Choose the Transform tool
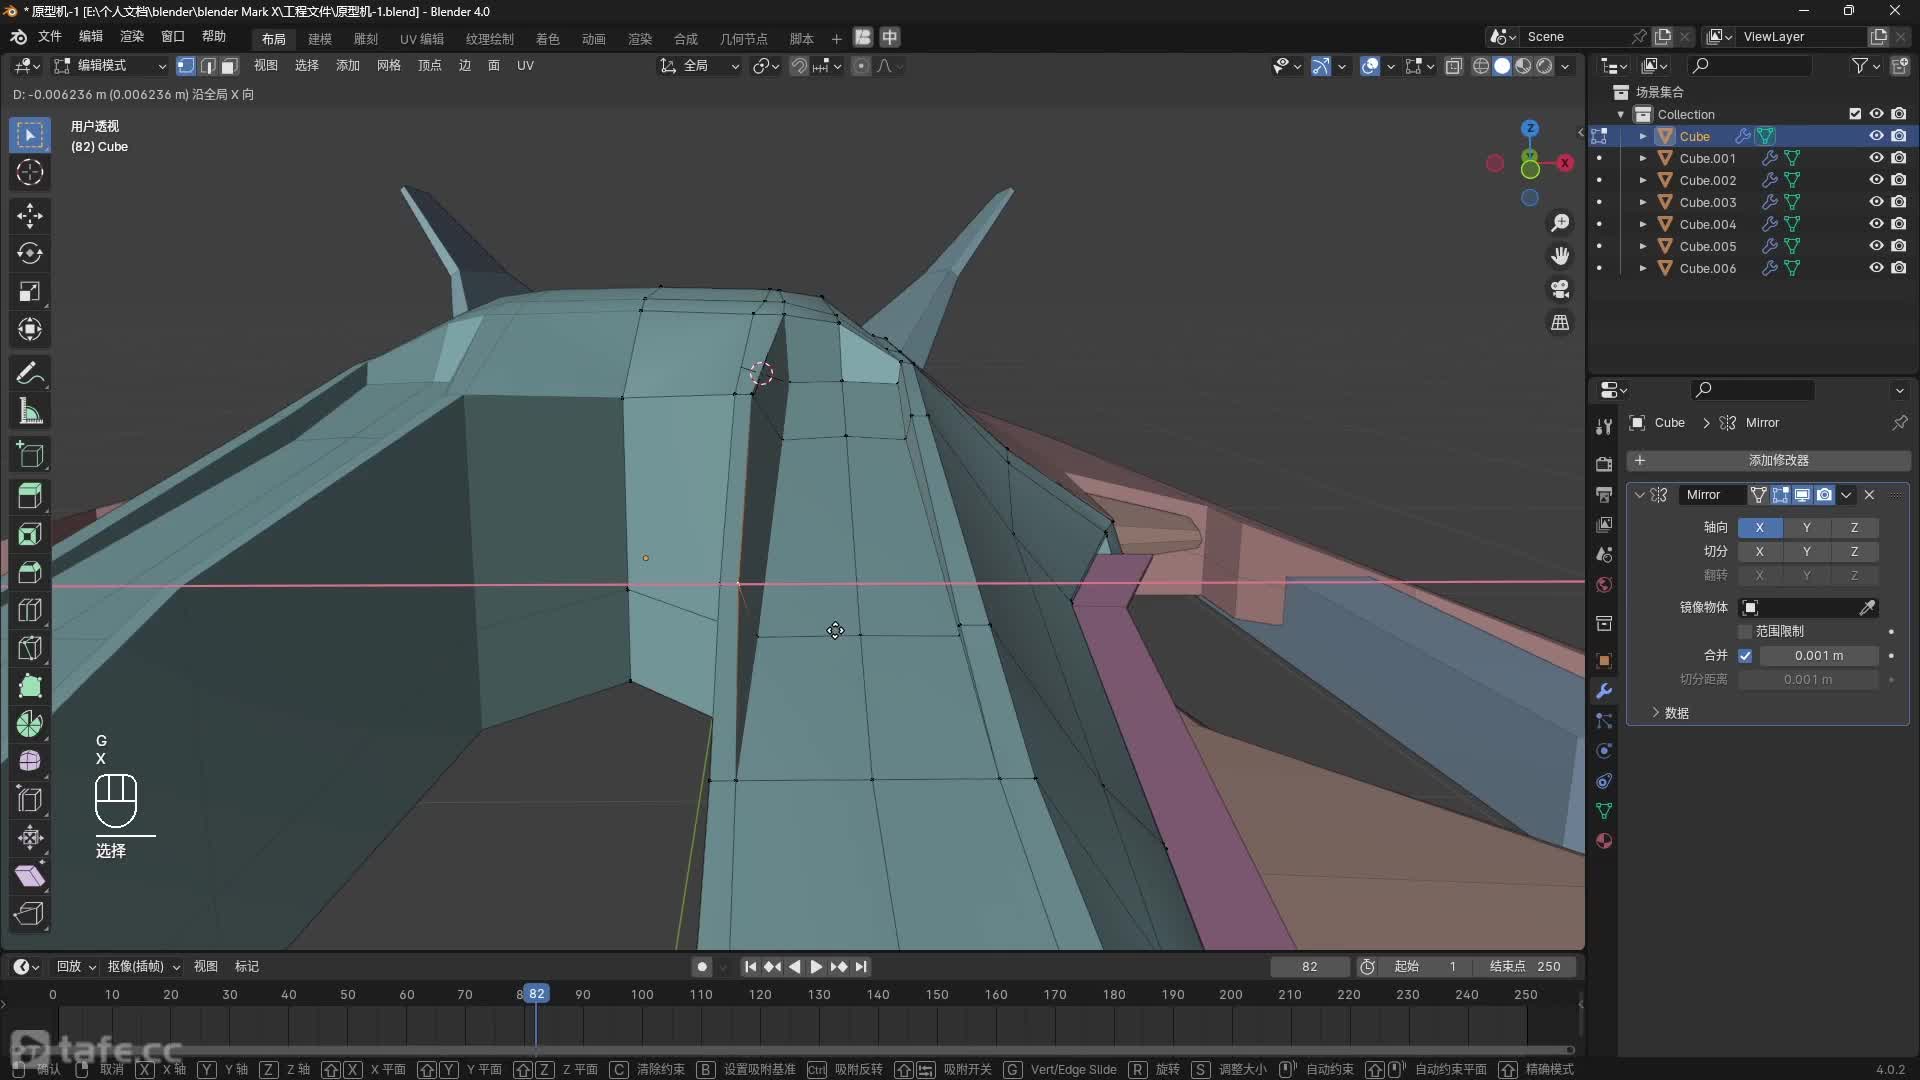 pyautogui.click(x=30, y=329)
